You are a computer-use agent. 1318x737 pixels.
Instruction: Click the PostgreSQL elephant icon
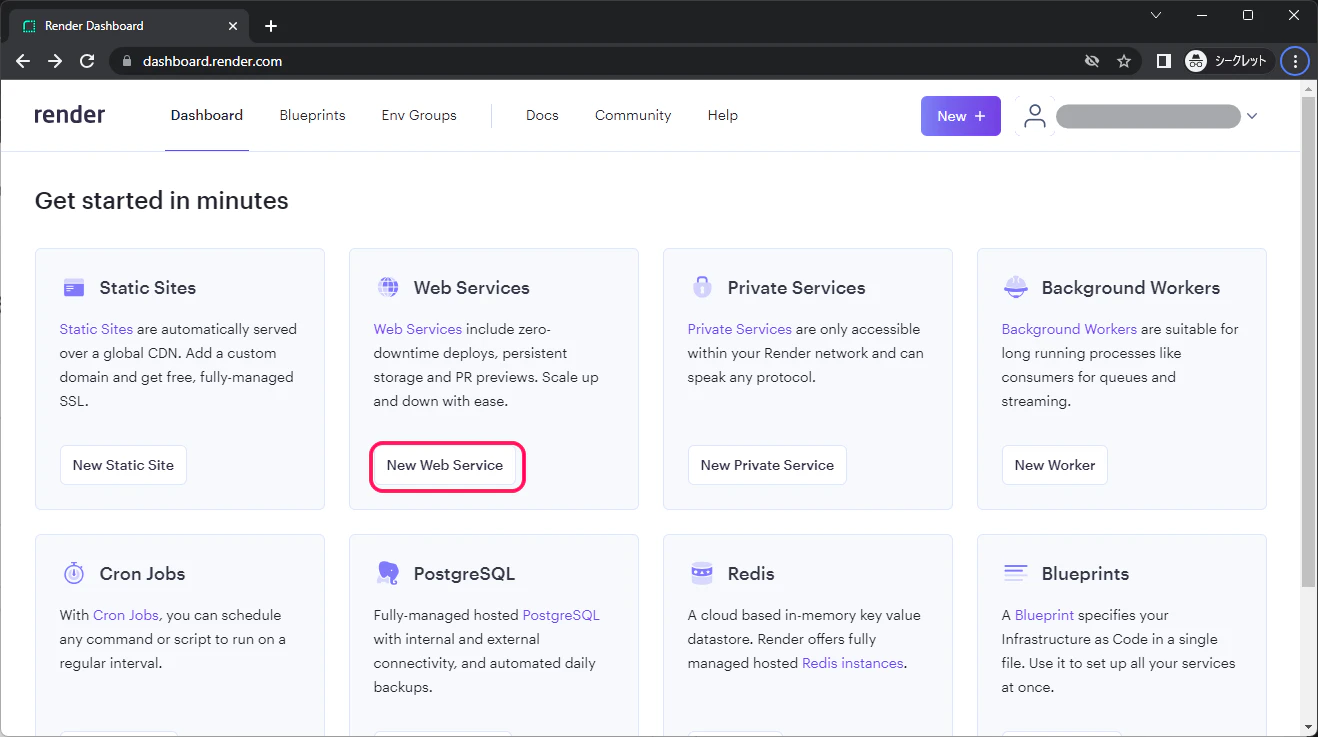click(388, 573)
